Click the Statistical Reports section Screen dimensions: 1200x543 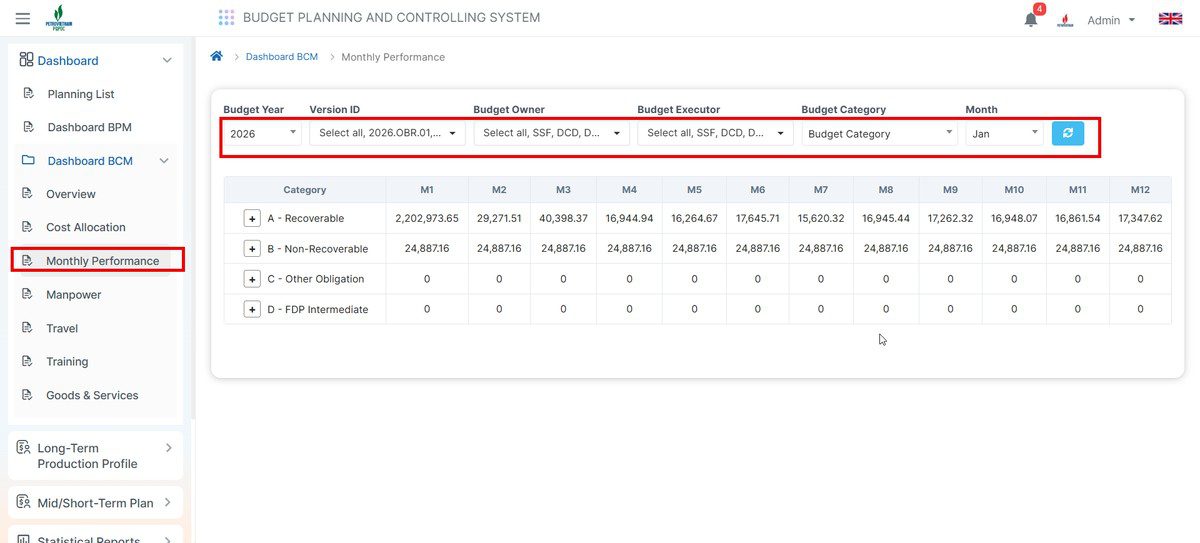pyautogui.click(x=95, y=536)
